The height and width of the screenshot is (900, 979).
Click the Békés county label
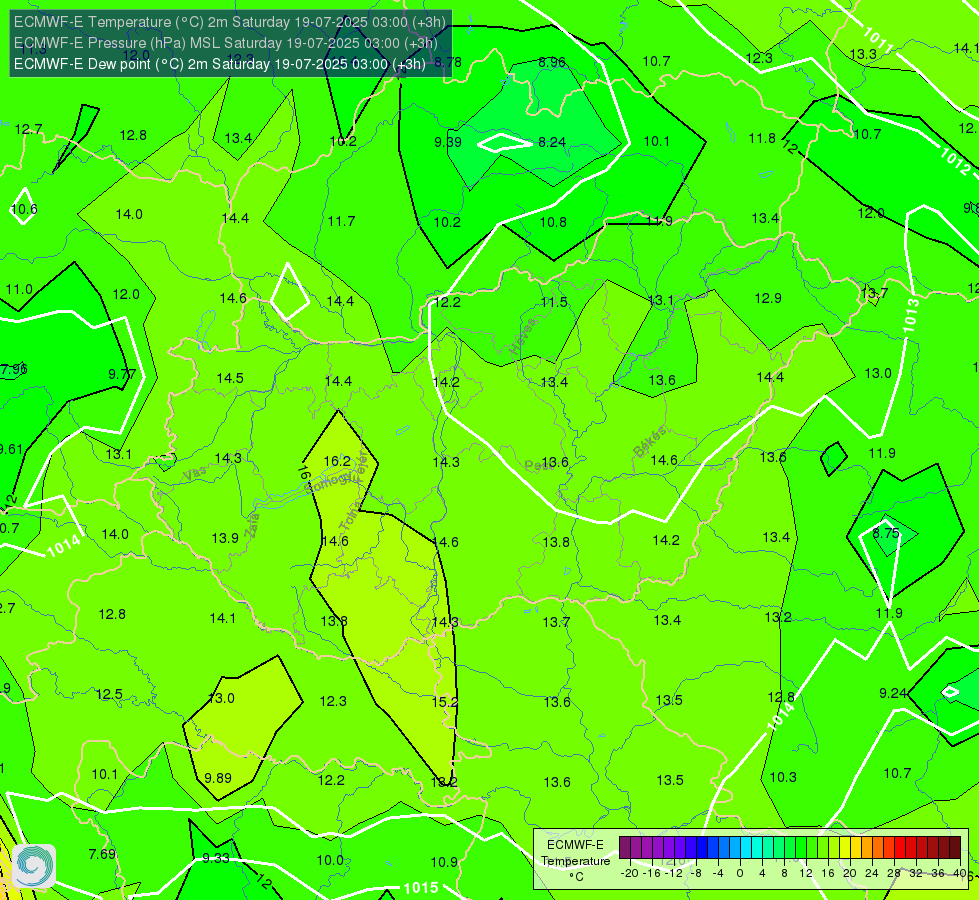point(650,442)
